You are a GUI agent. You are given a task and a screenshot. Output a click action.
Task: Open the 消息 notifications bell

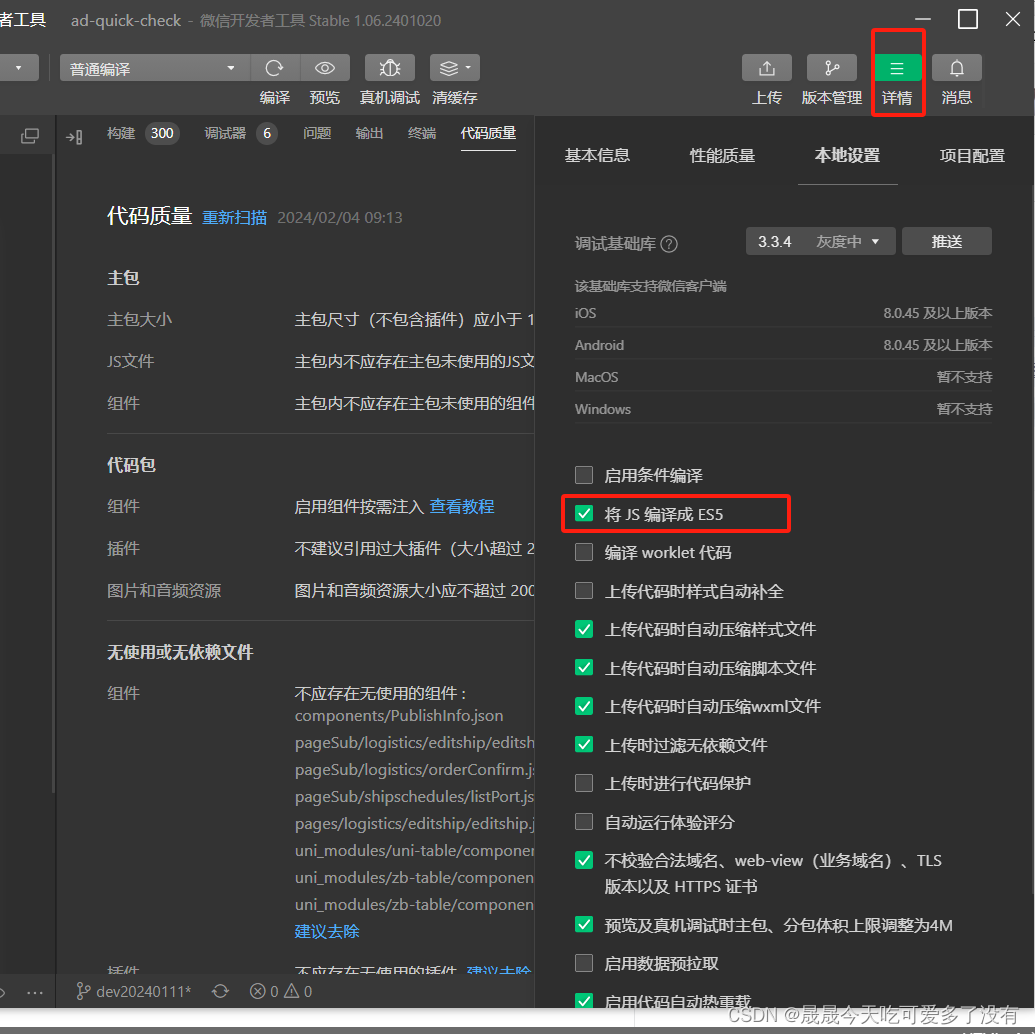(956, 67)
